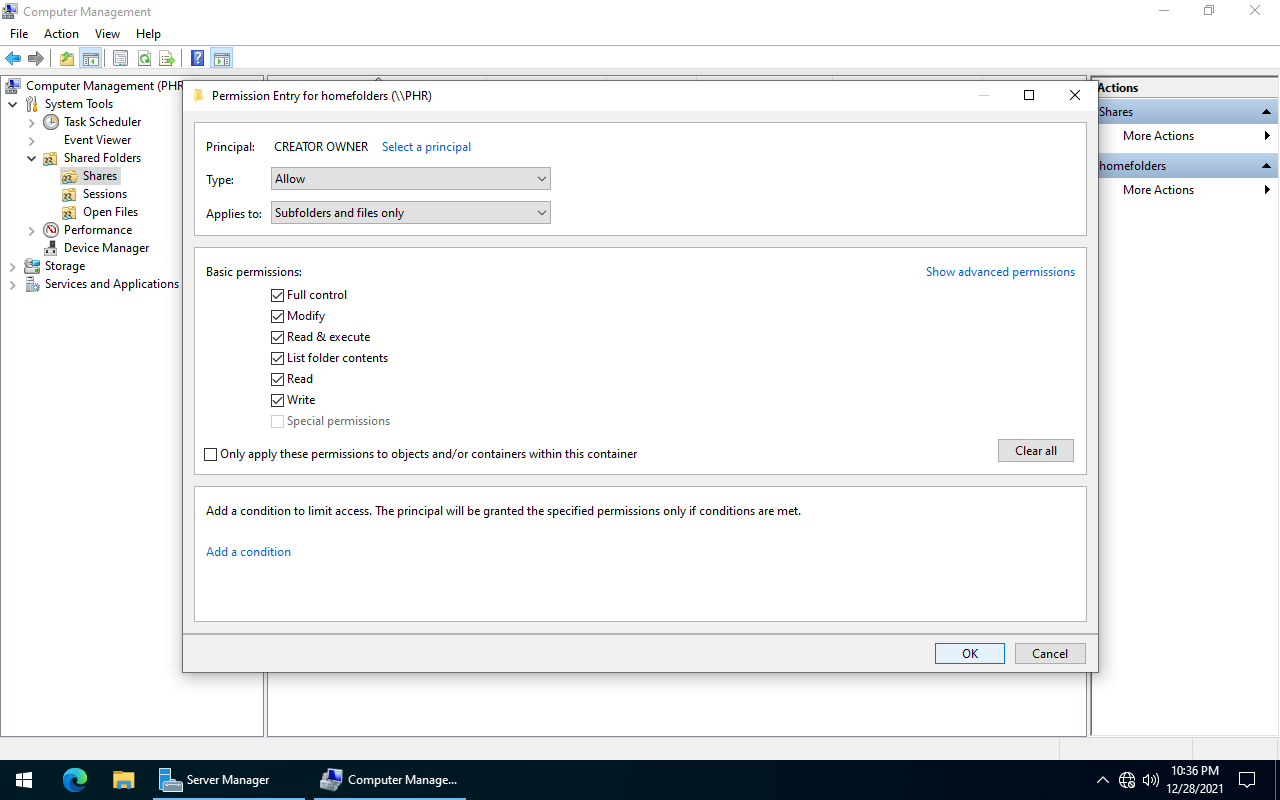Click the Export List toolbar icon

pyautogui.click(x=167, y=59)
